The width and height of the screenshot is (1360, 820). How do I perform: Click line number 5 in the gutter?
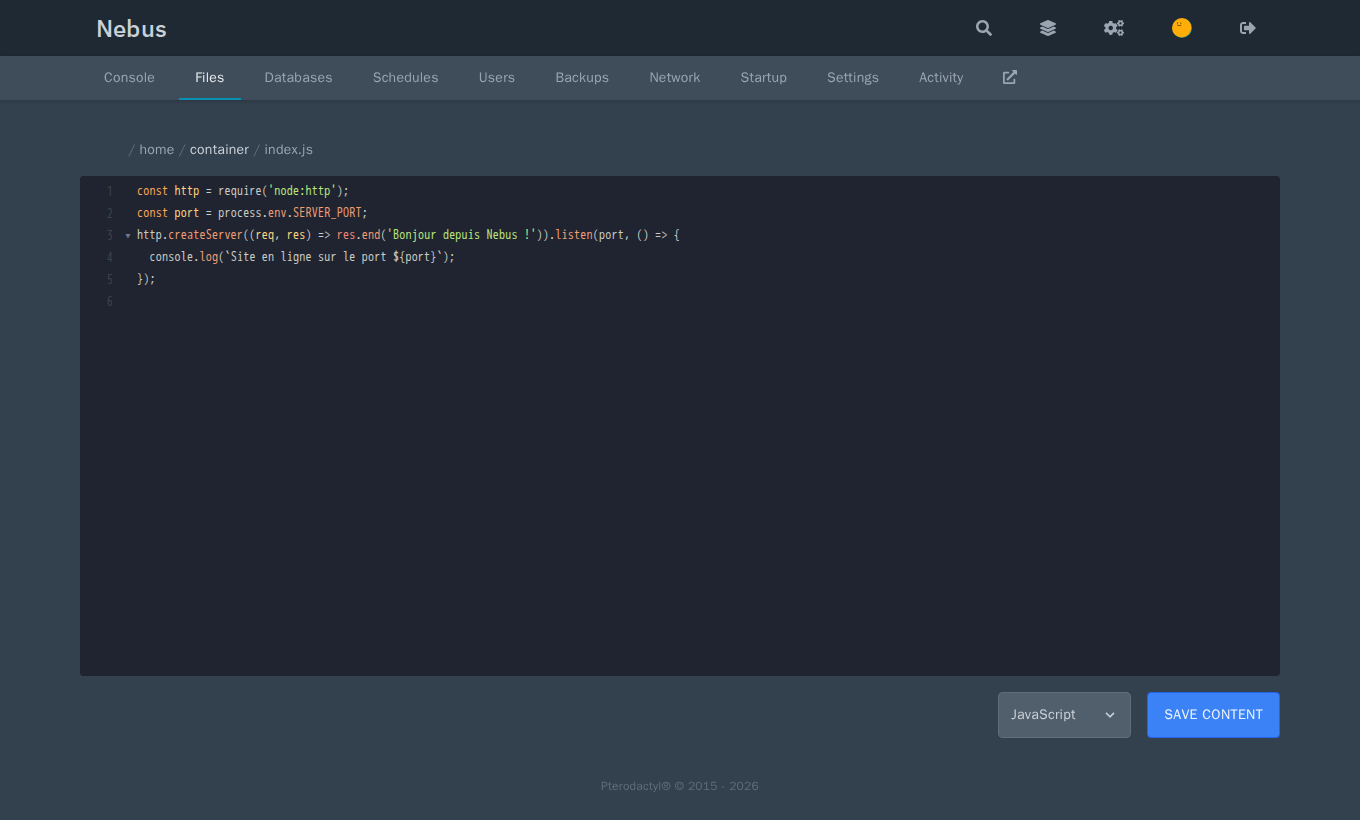[110, 279]
